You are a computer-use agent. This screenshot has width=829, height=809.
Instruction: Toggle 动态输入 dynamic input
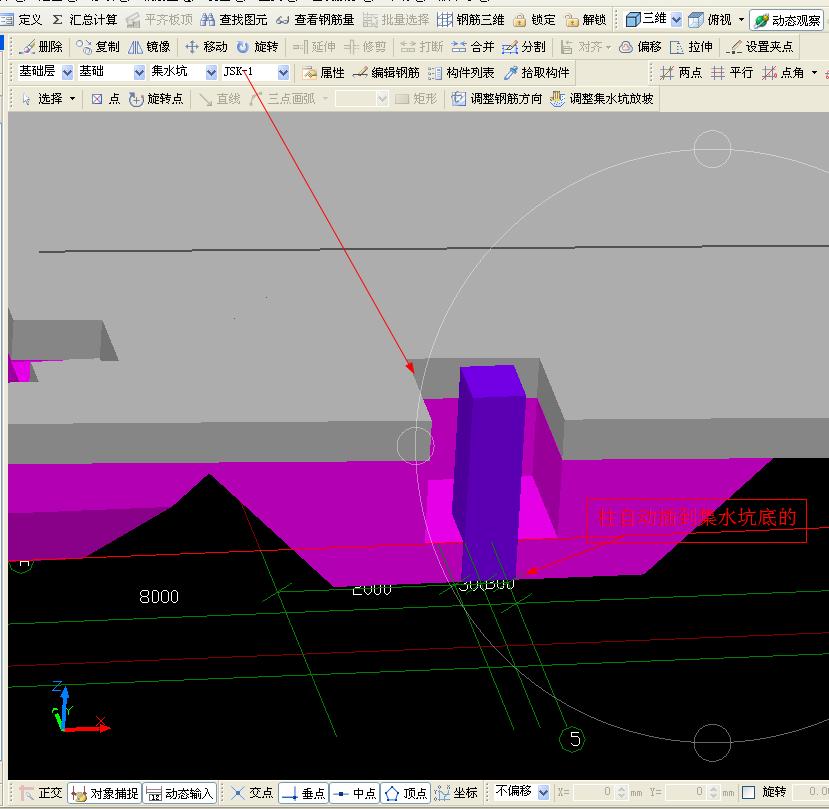tap(180, 793)
